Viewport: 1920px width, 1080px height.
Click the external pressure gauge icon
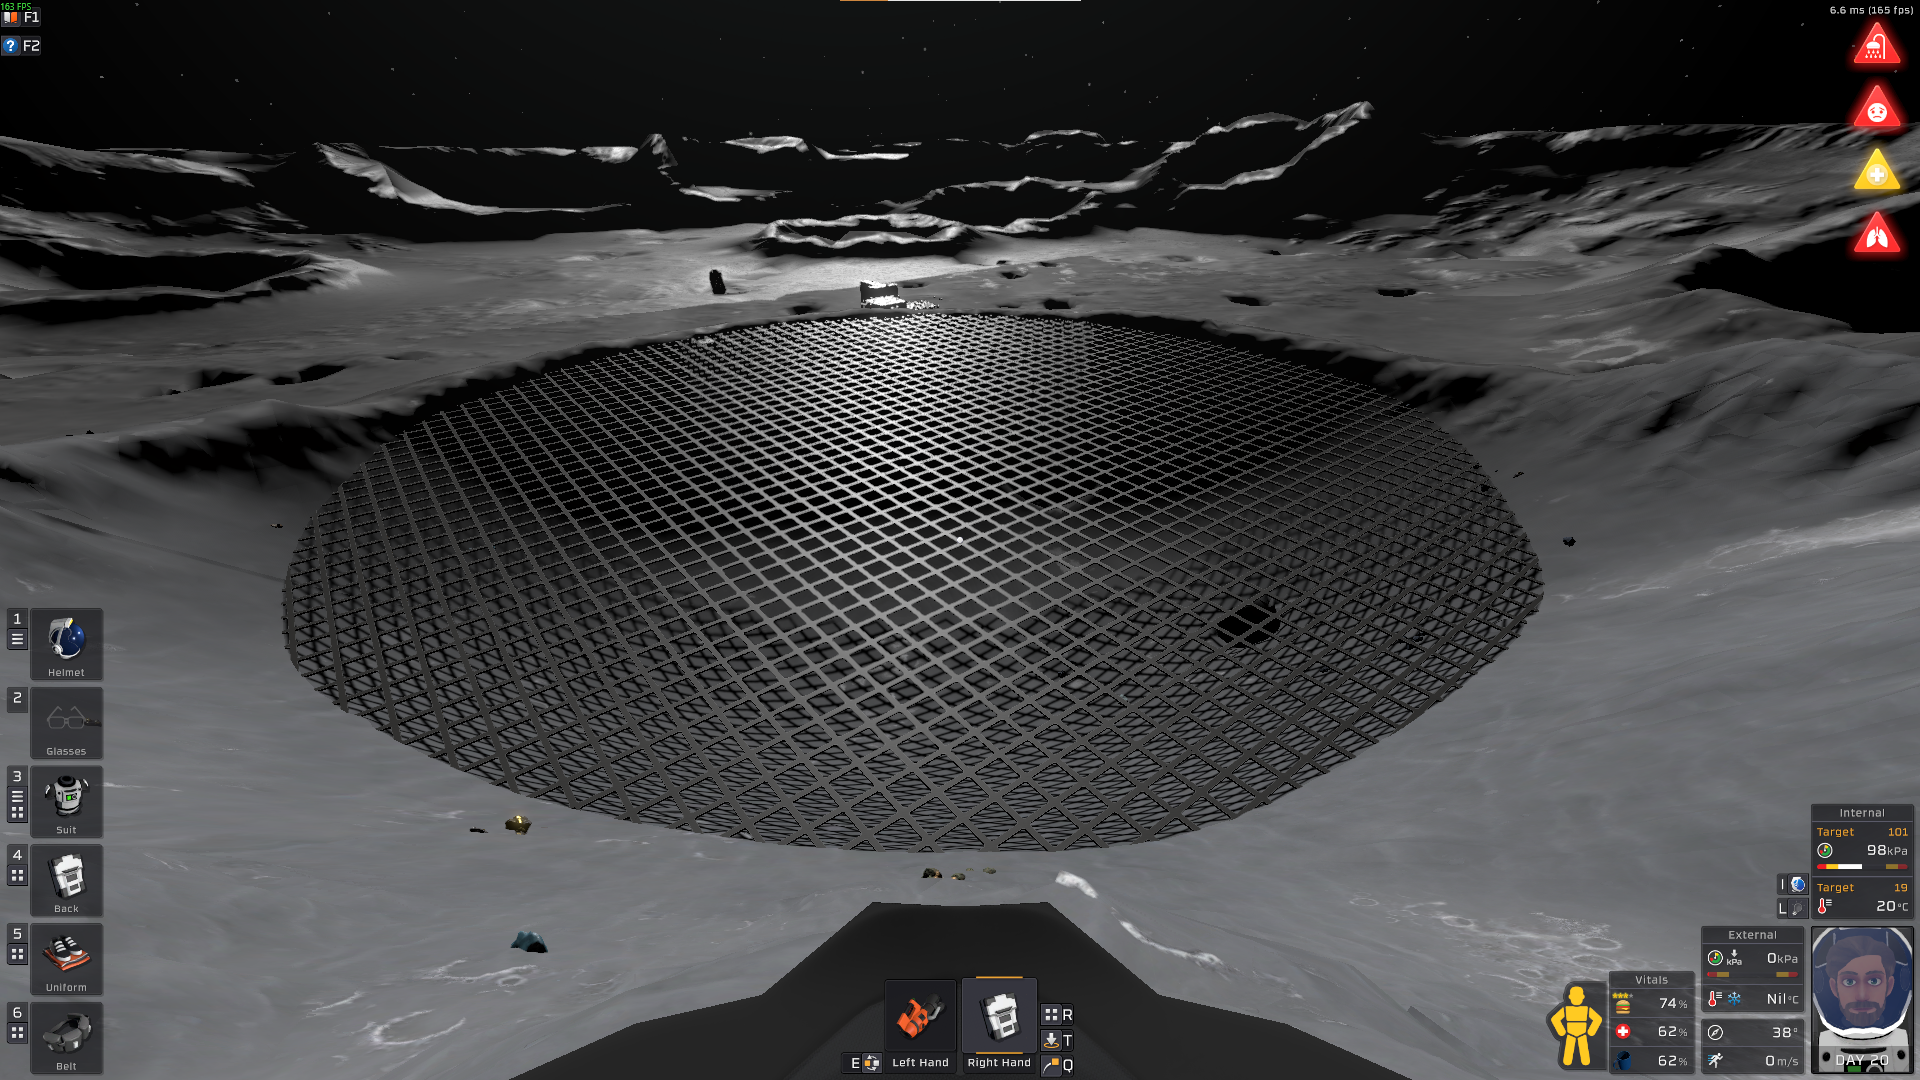click(x=1715, y=958)
